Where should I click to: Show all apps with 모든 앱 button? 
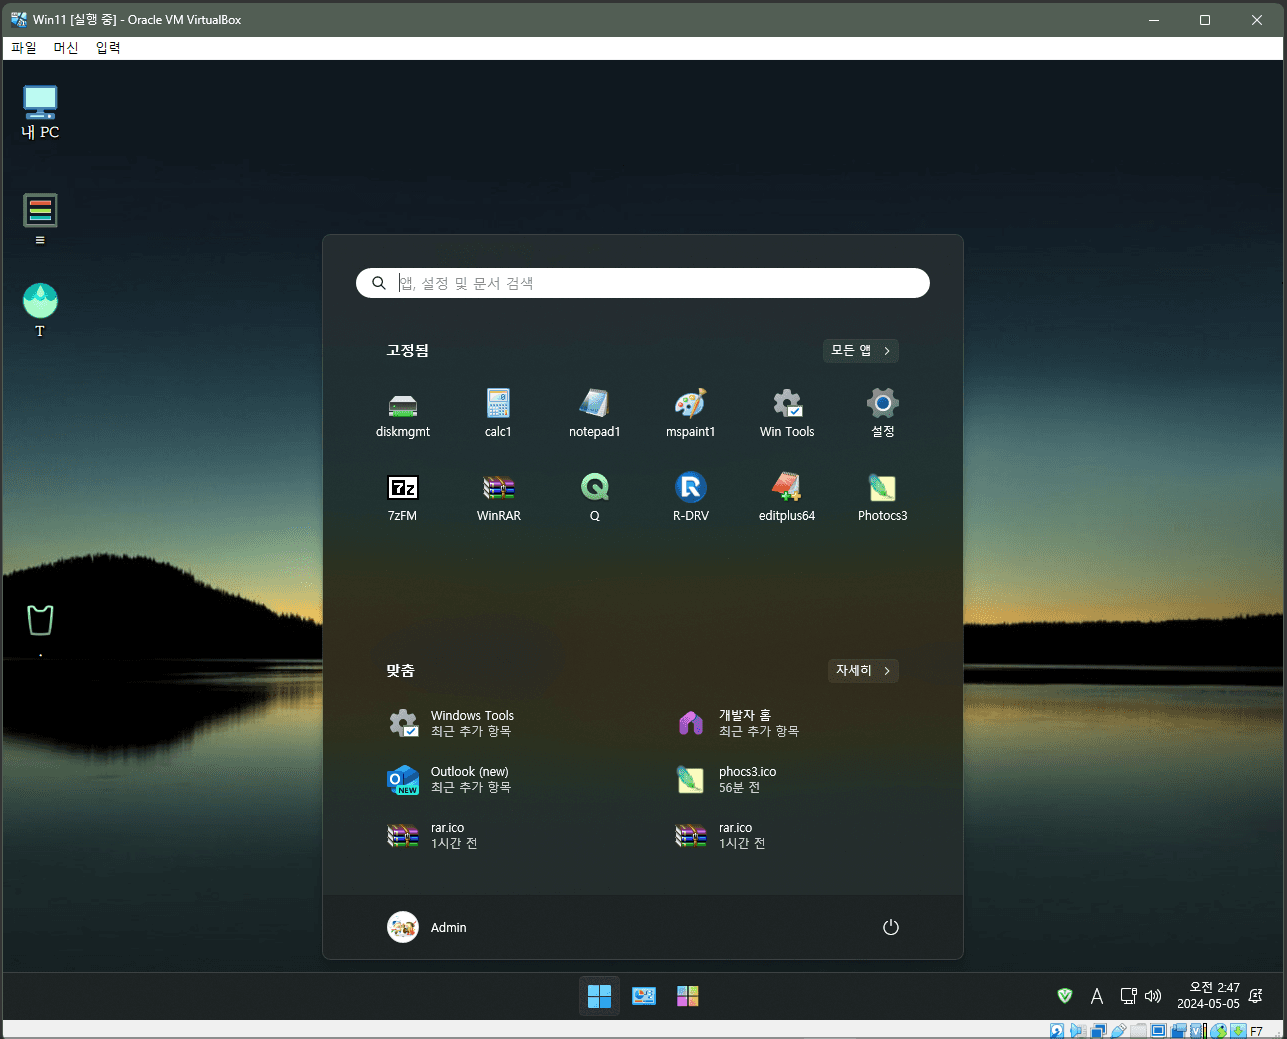861,350
